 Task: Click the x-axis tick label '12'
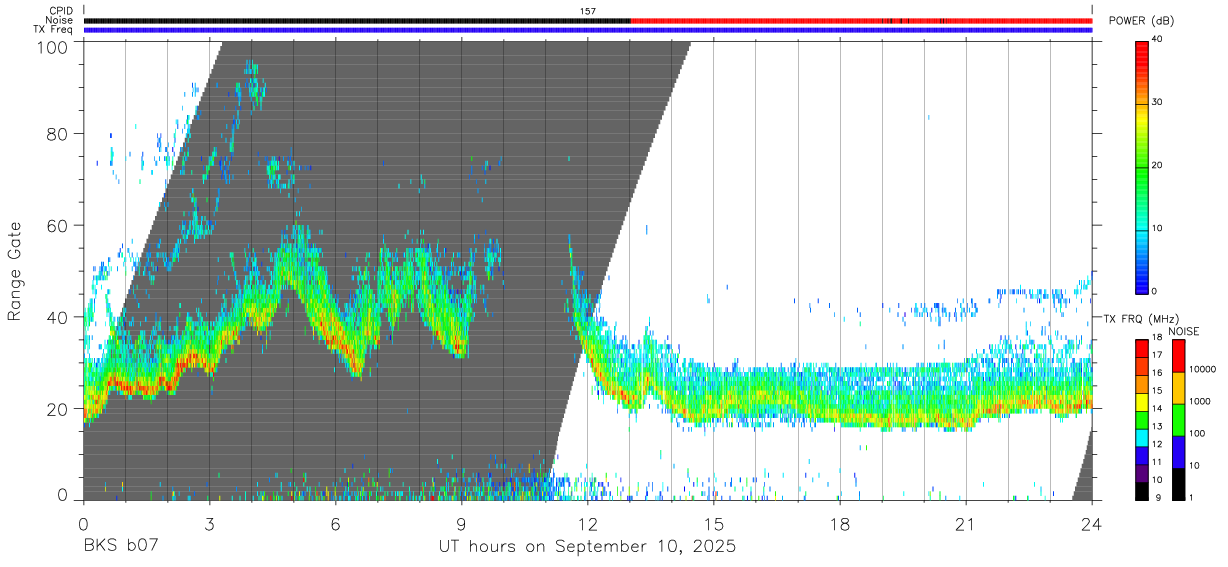588,524
